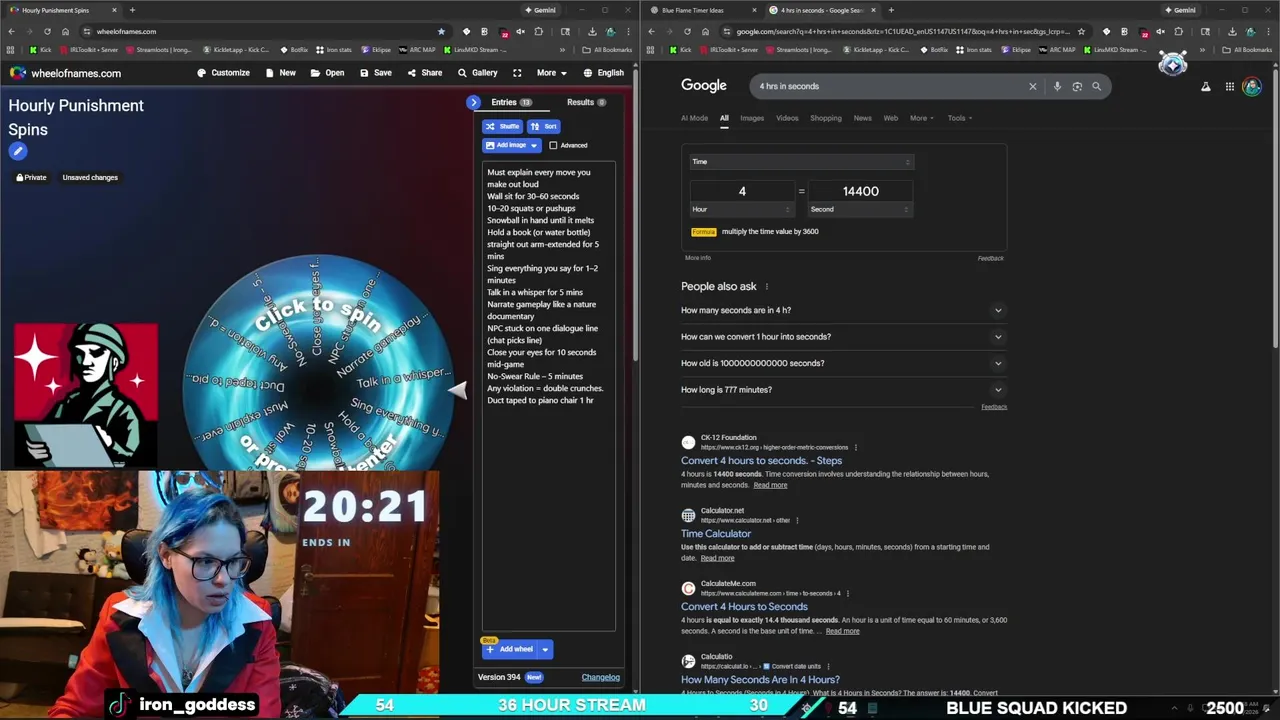The image size is (1280, 720).
Task: Open the Add image dropdown arrow
Action: click(x=534, y=145)
